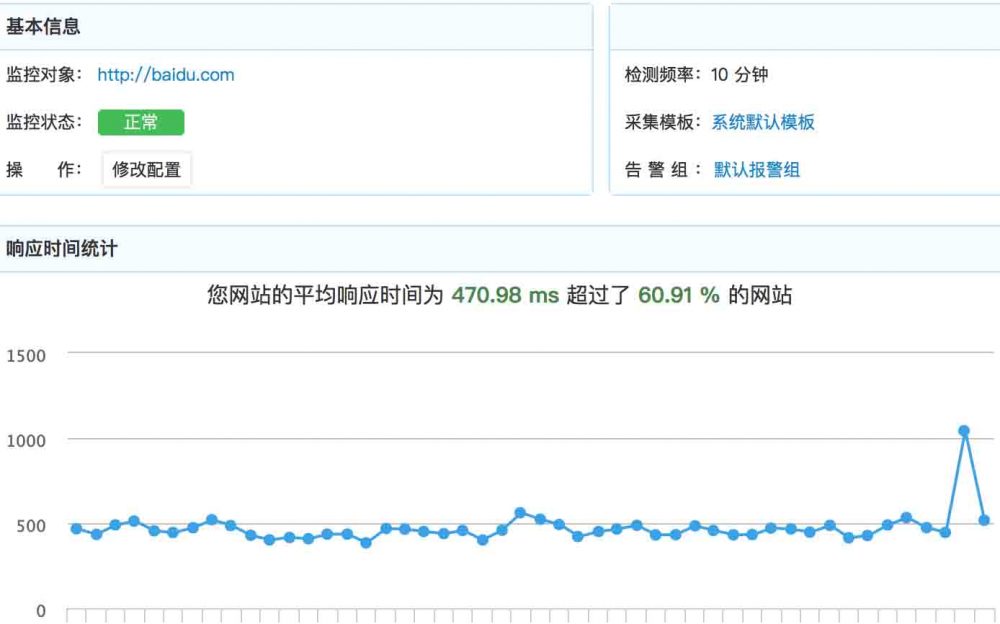Screen dimensions: 1000x624
Task: Click the 500 y-axis label
Action: pyautogui.click(x=30, y=526)
